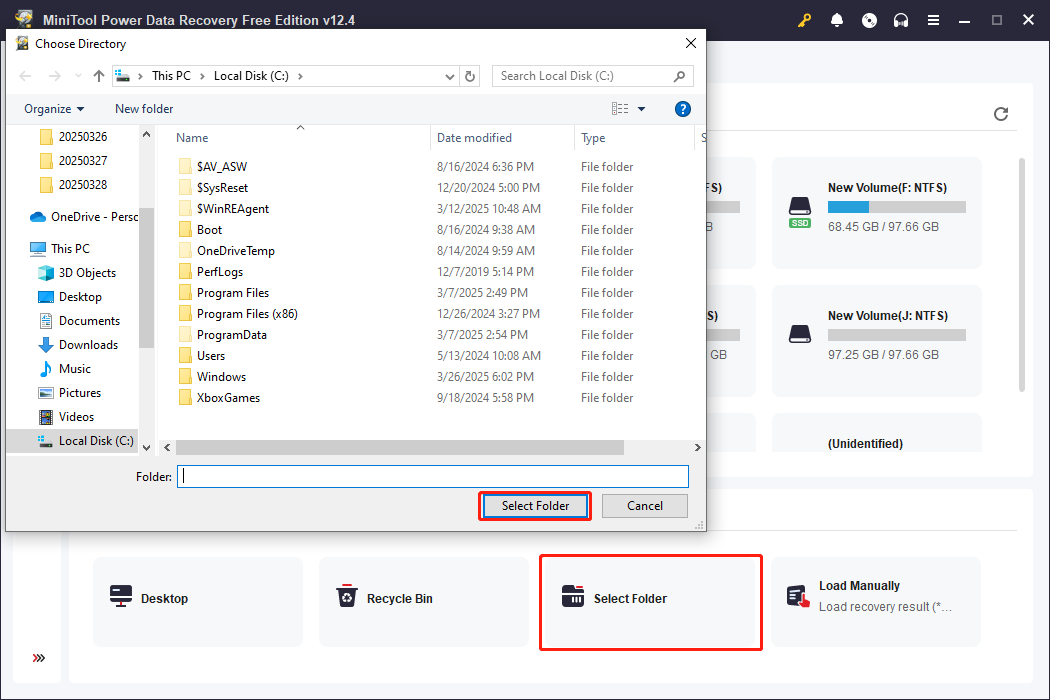Select 20250328 folder in navigation pane

click(x=74, y=185)
